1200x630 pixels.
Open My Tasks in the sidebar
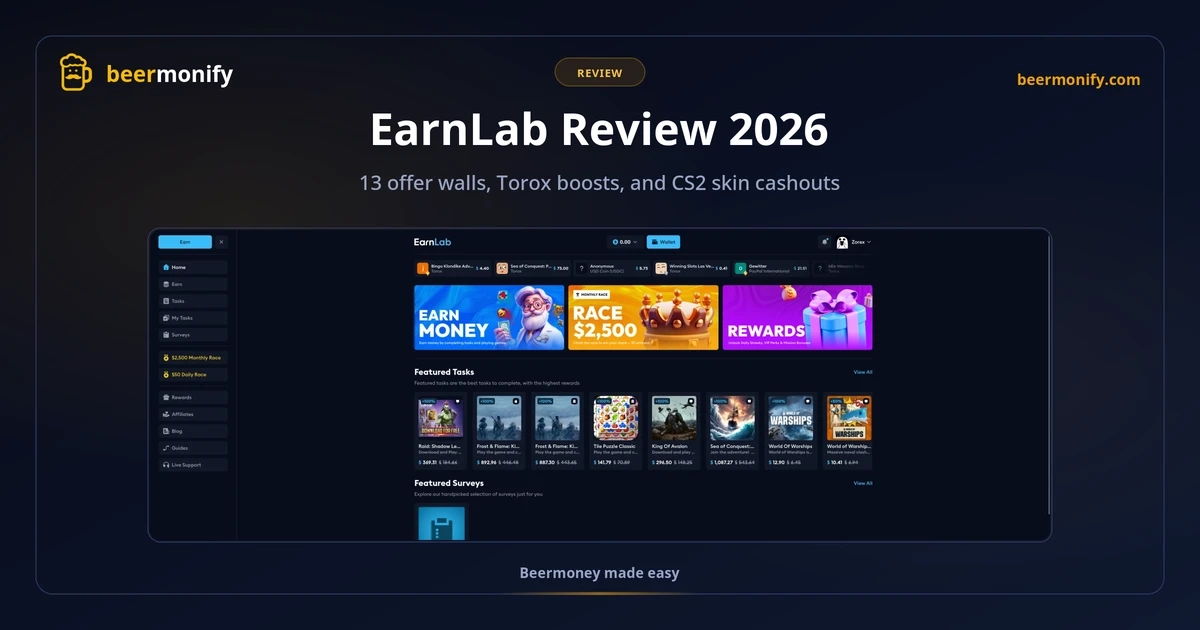(193, 318)
